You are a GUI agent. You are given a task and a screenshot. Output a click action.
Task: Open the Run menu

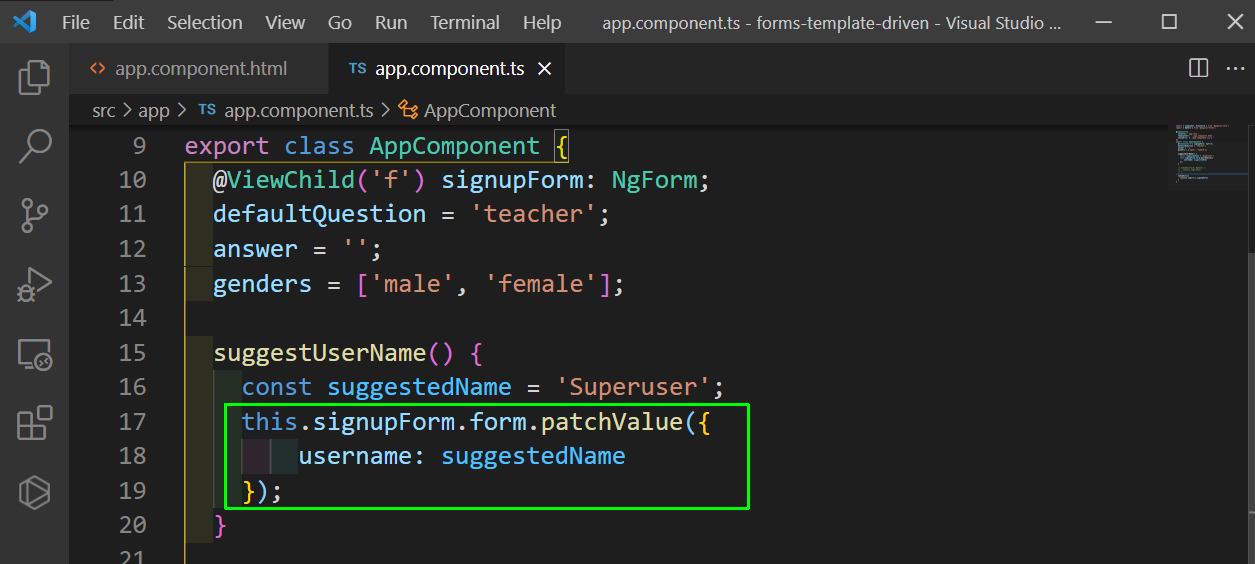pyautogui.click(x=391, y=22)
